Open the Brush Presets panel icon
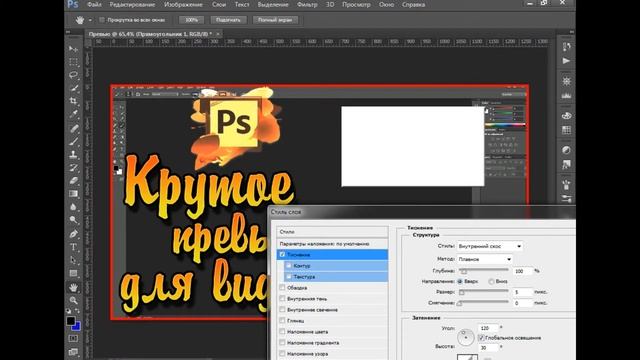 pyautogui.click(x=566, y=199)
